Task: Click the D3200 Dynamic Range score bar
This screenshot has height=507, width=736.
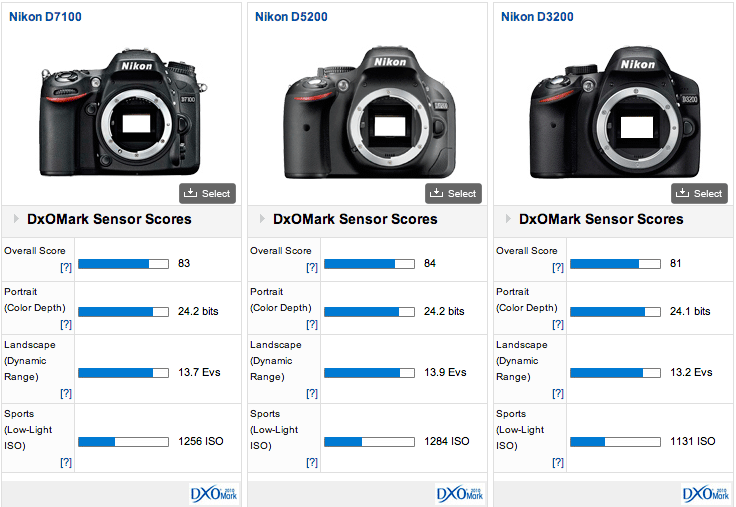Action: pyautogui.click(x=615, y=373)
